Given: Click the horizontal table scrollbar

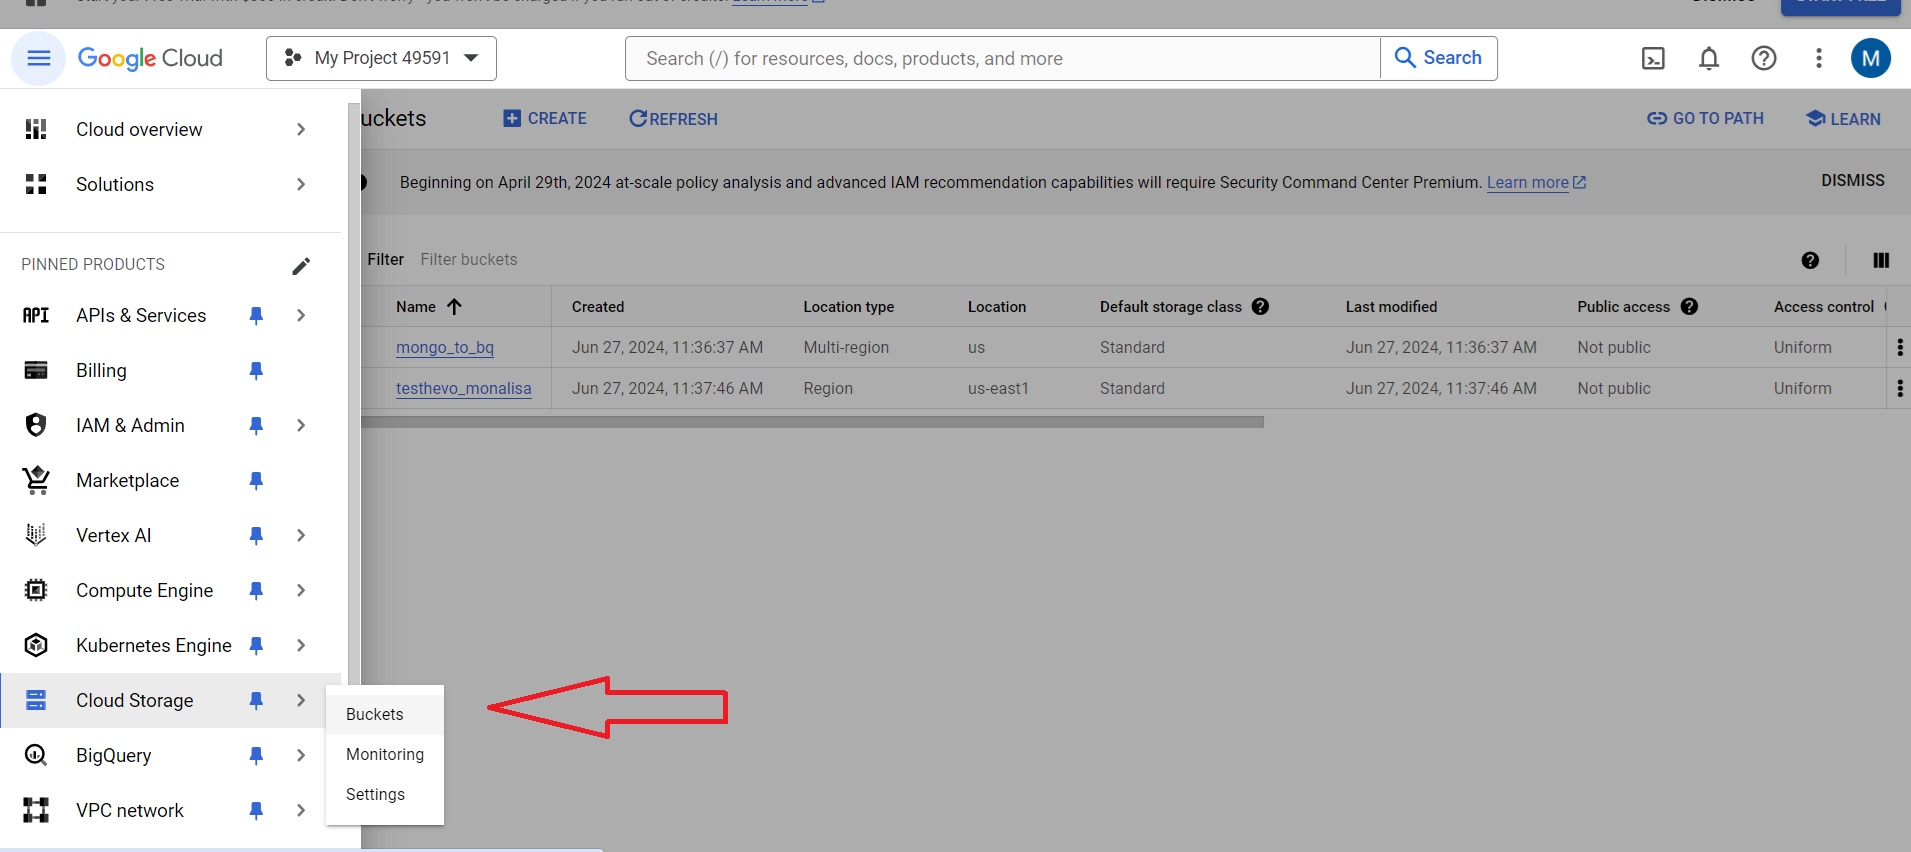Looking at the screenshot, I should 812,422.
